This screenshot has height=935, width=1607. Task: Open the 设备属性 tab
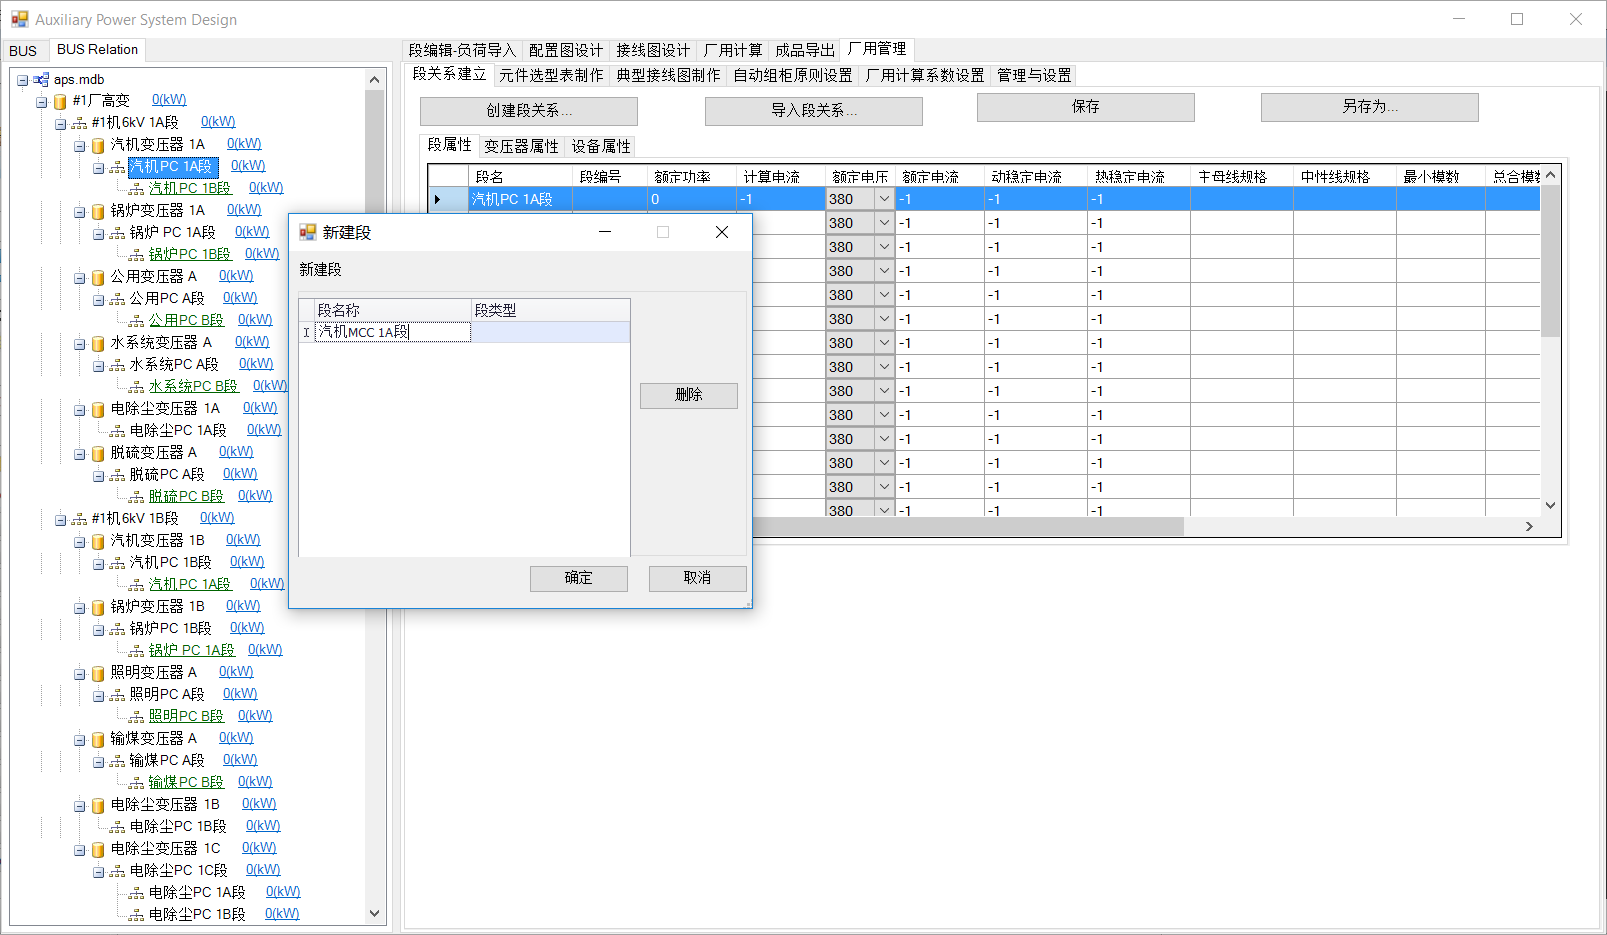point(601,146)
